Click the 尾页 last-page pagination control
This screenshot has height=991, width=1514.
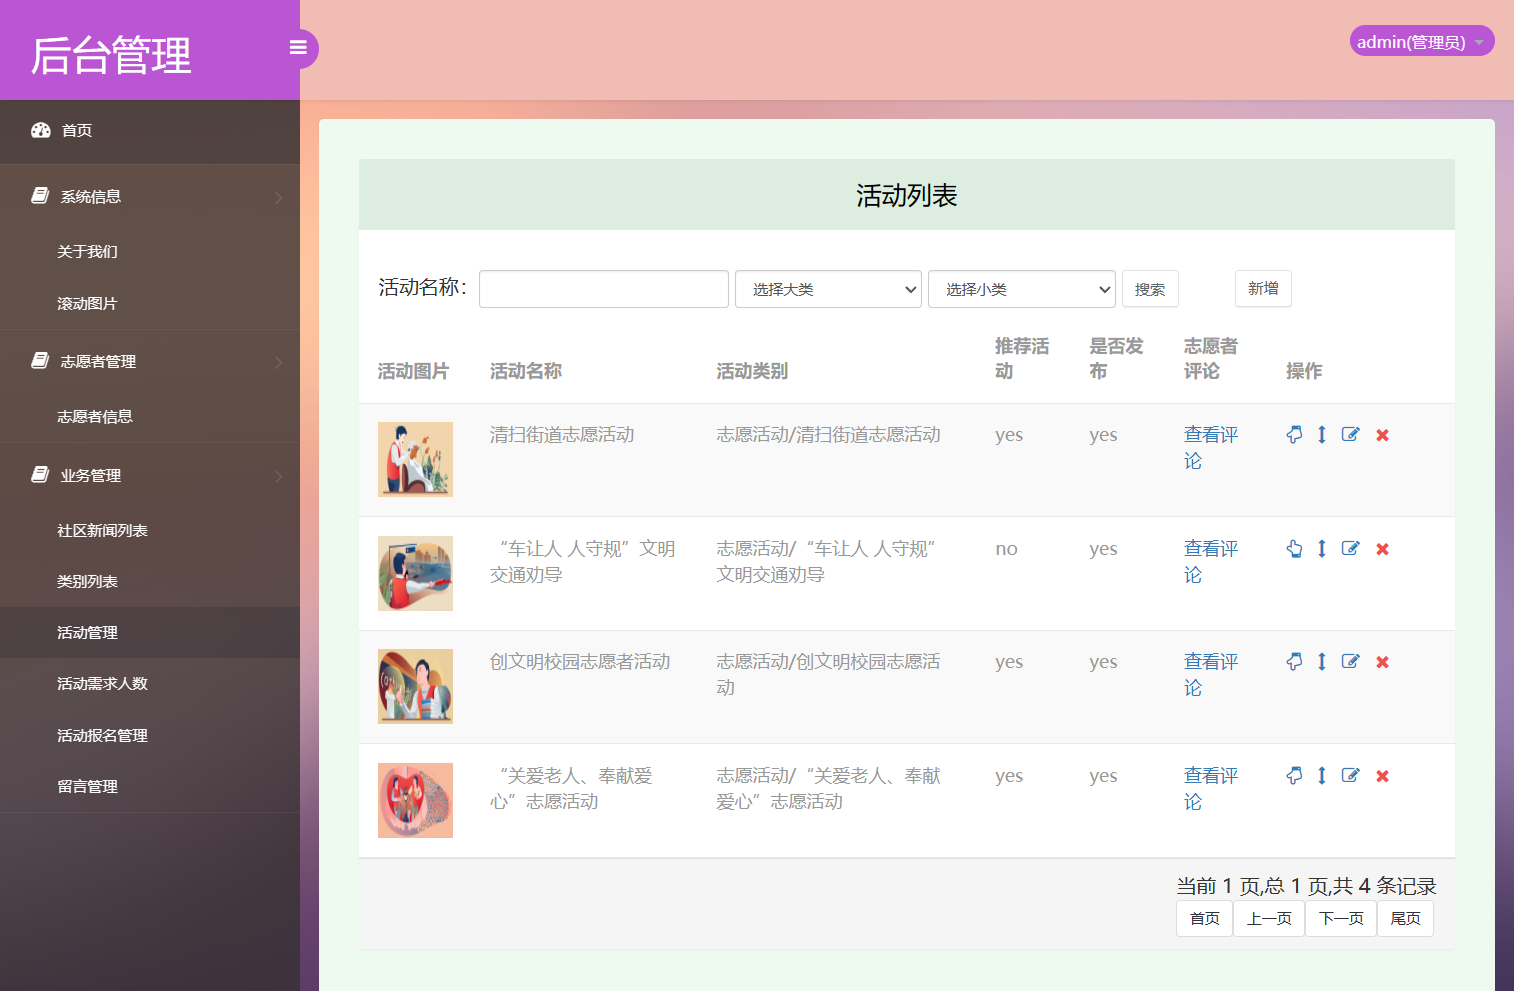point(1405,918)
